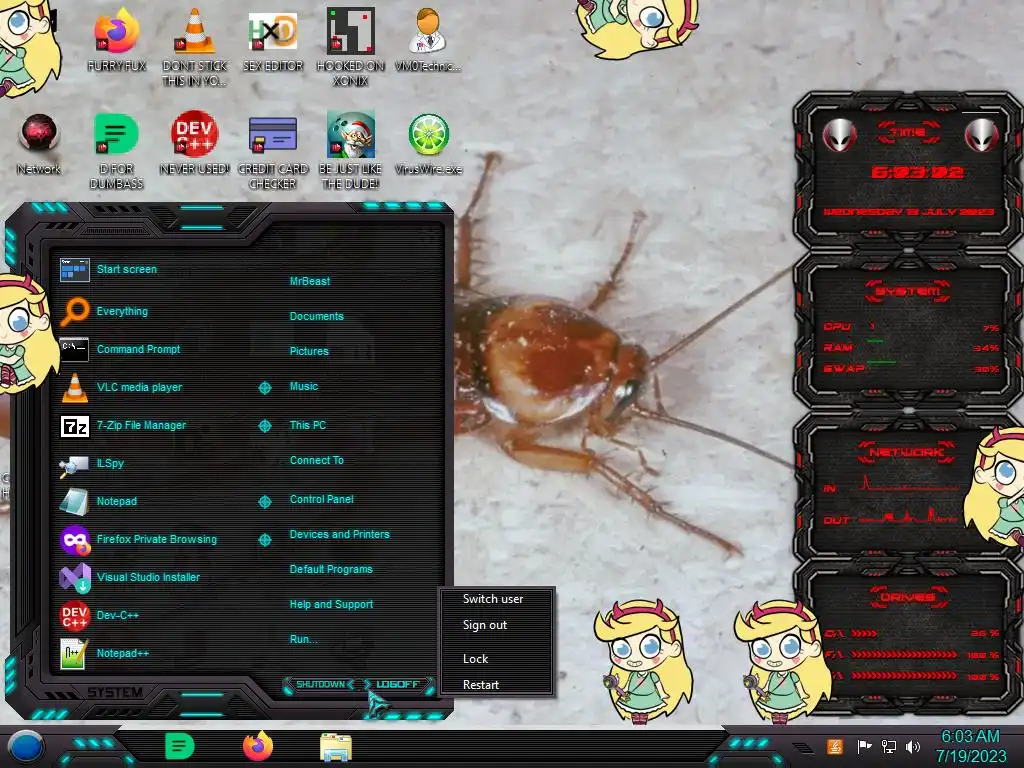The height and width of the screenshot is (768, 1024).
Task: Expand 7-Zip File Manager jump list arrow
Action: (265, 426)
